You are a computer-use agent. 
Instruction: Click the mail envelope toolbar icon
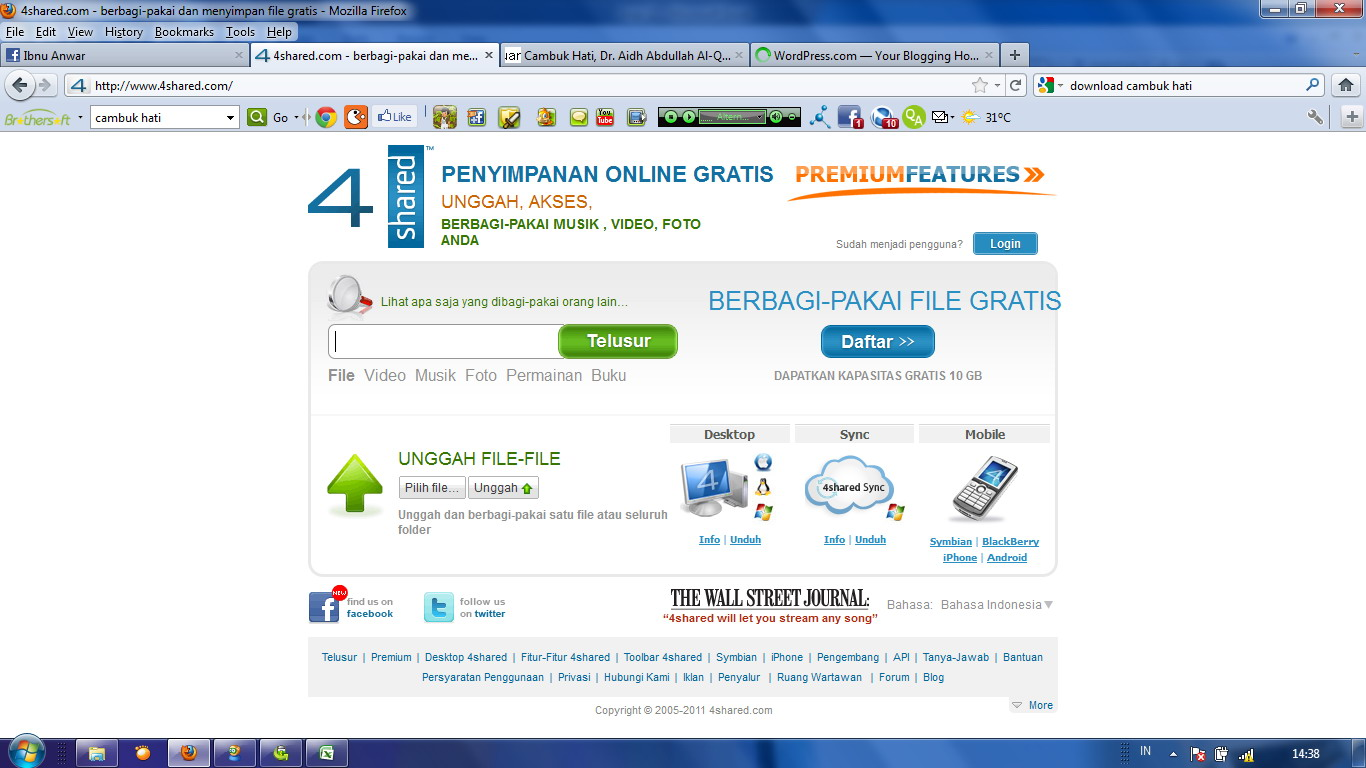point(940,117)
